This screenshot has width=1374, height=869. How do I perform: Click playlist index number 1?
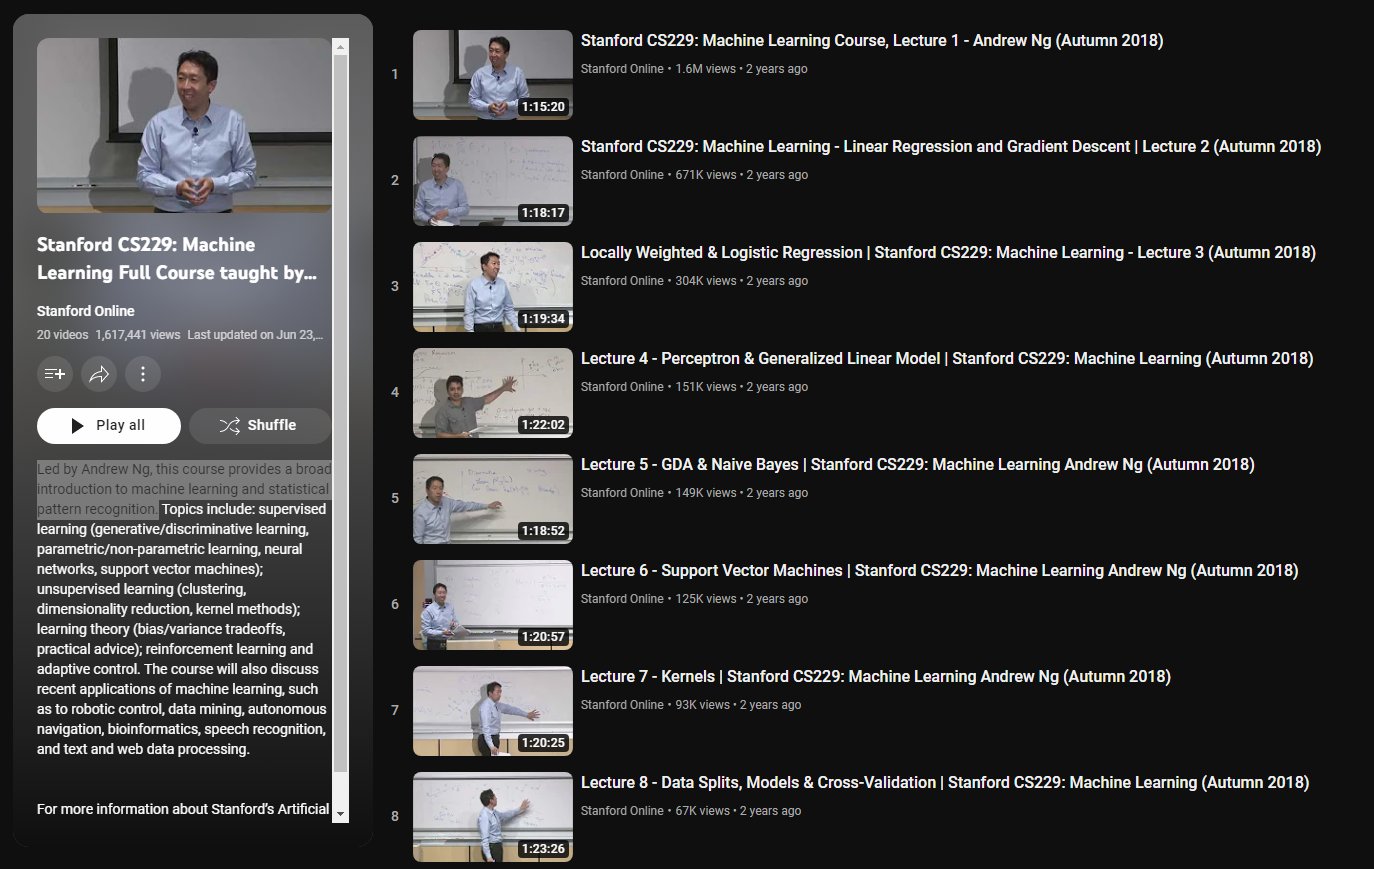point(395,75)
